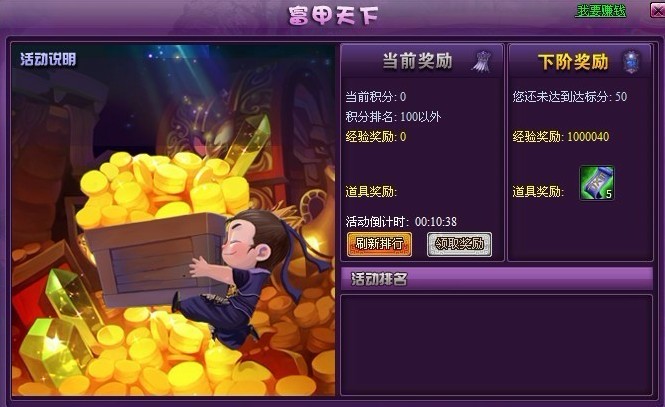
Task: Click the 活动排名 ranking header bar
Action: coord(497,279)
